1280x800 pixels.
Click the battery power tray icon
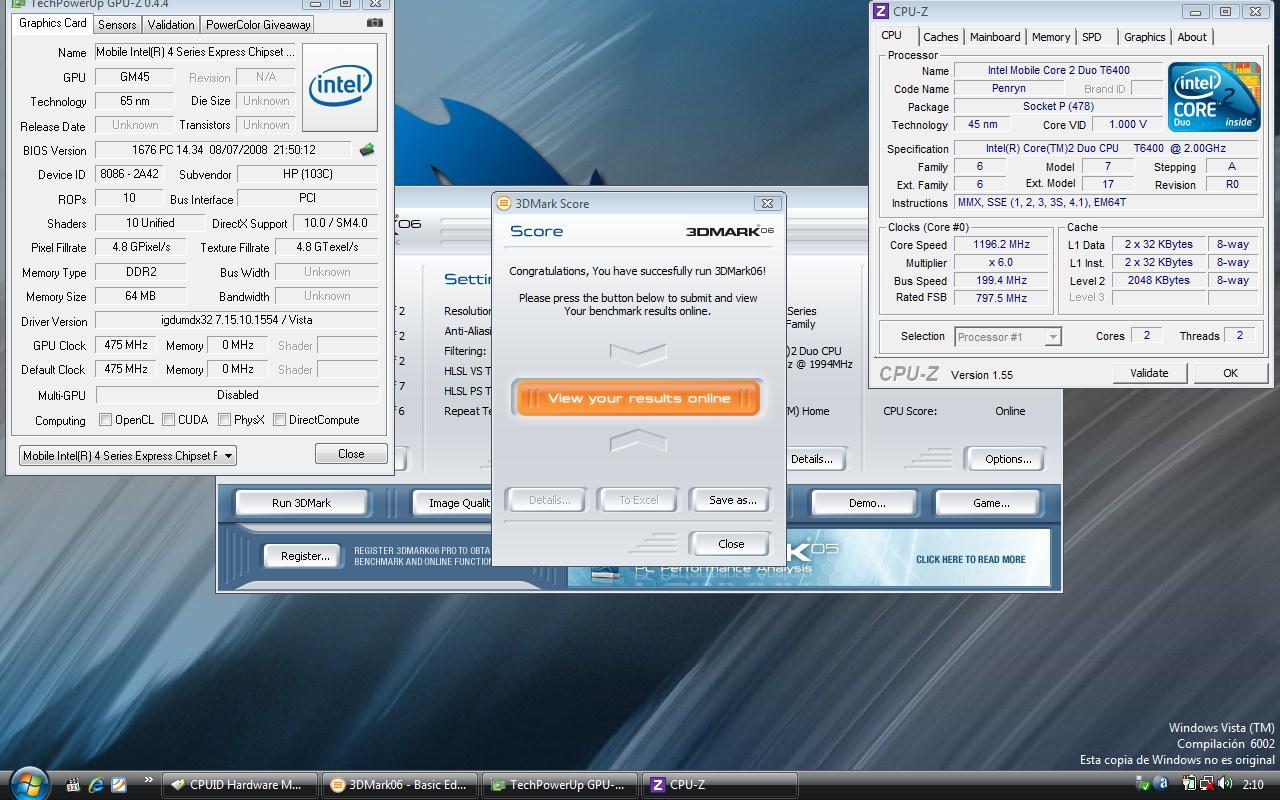1190,785
